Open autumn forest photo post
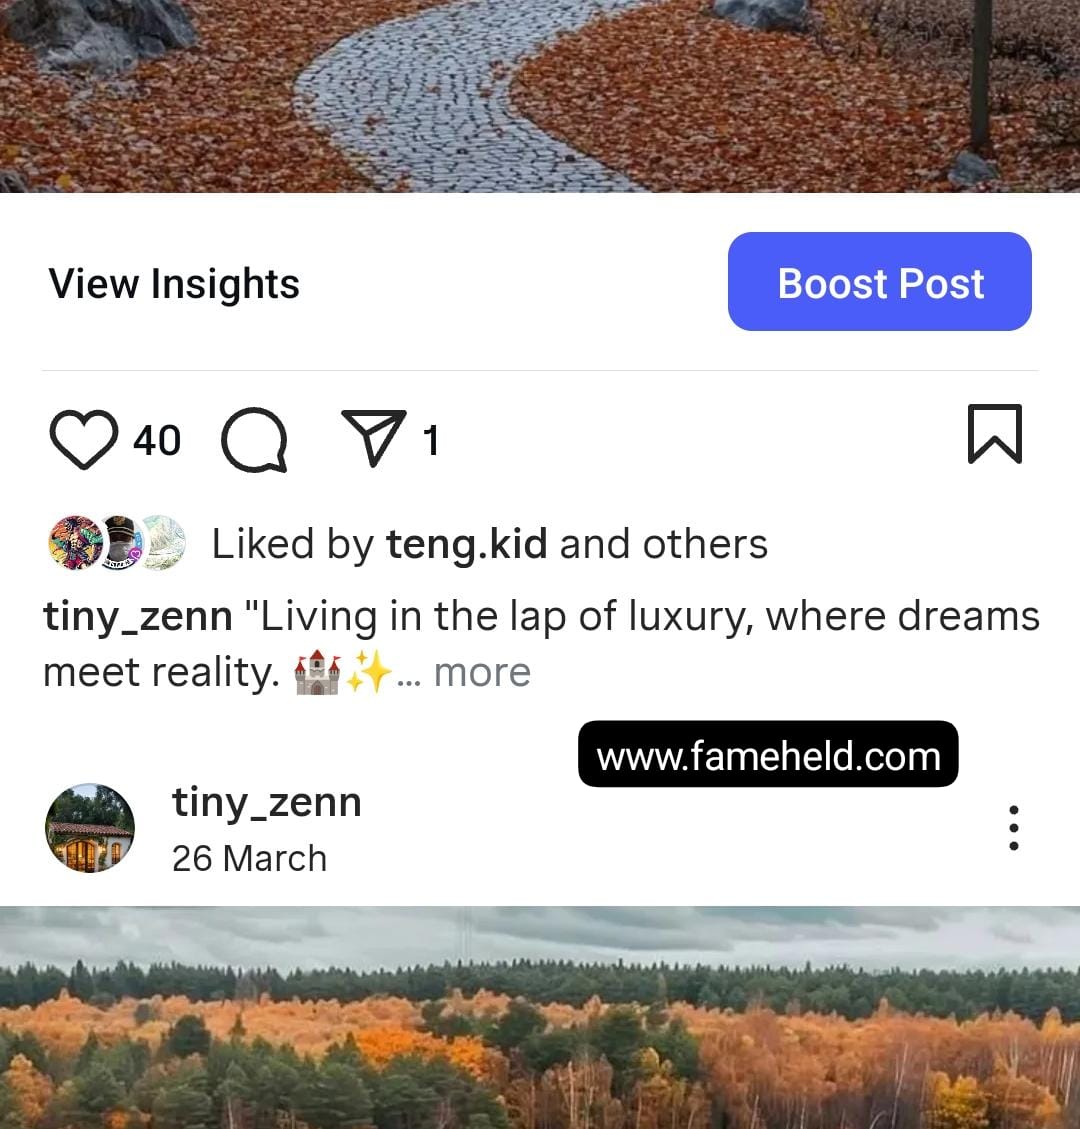 (540, 1017)
